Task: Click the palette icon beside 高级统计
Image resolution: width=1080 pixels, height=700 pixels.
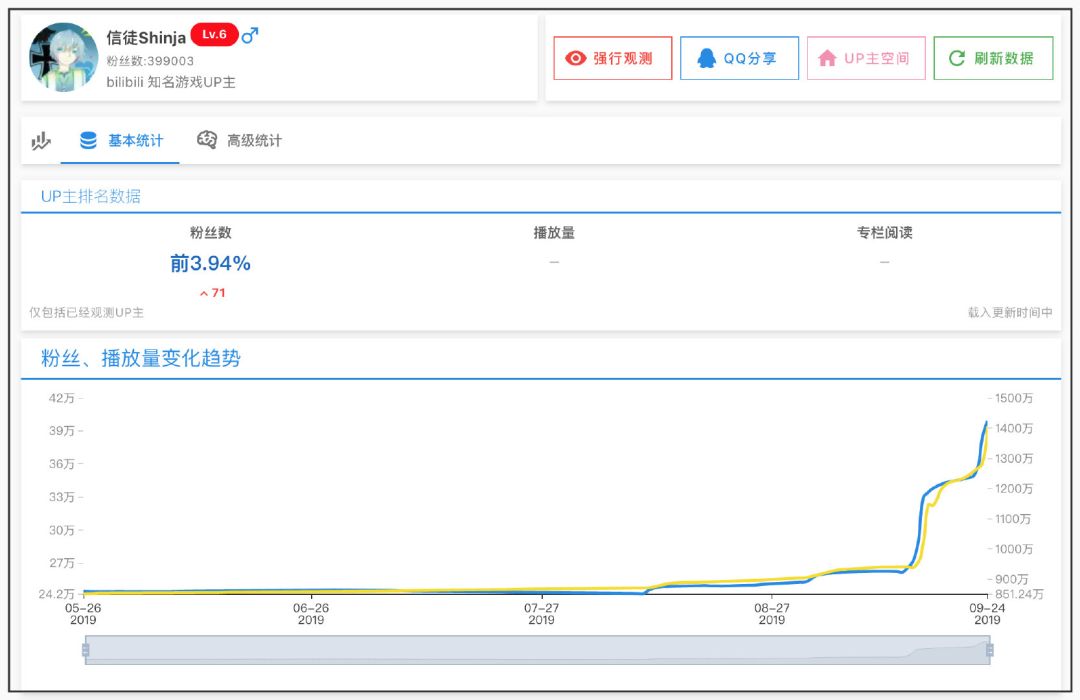Action: 207,141
